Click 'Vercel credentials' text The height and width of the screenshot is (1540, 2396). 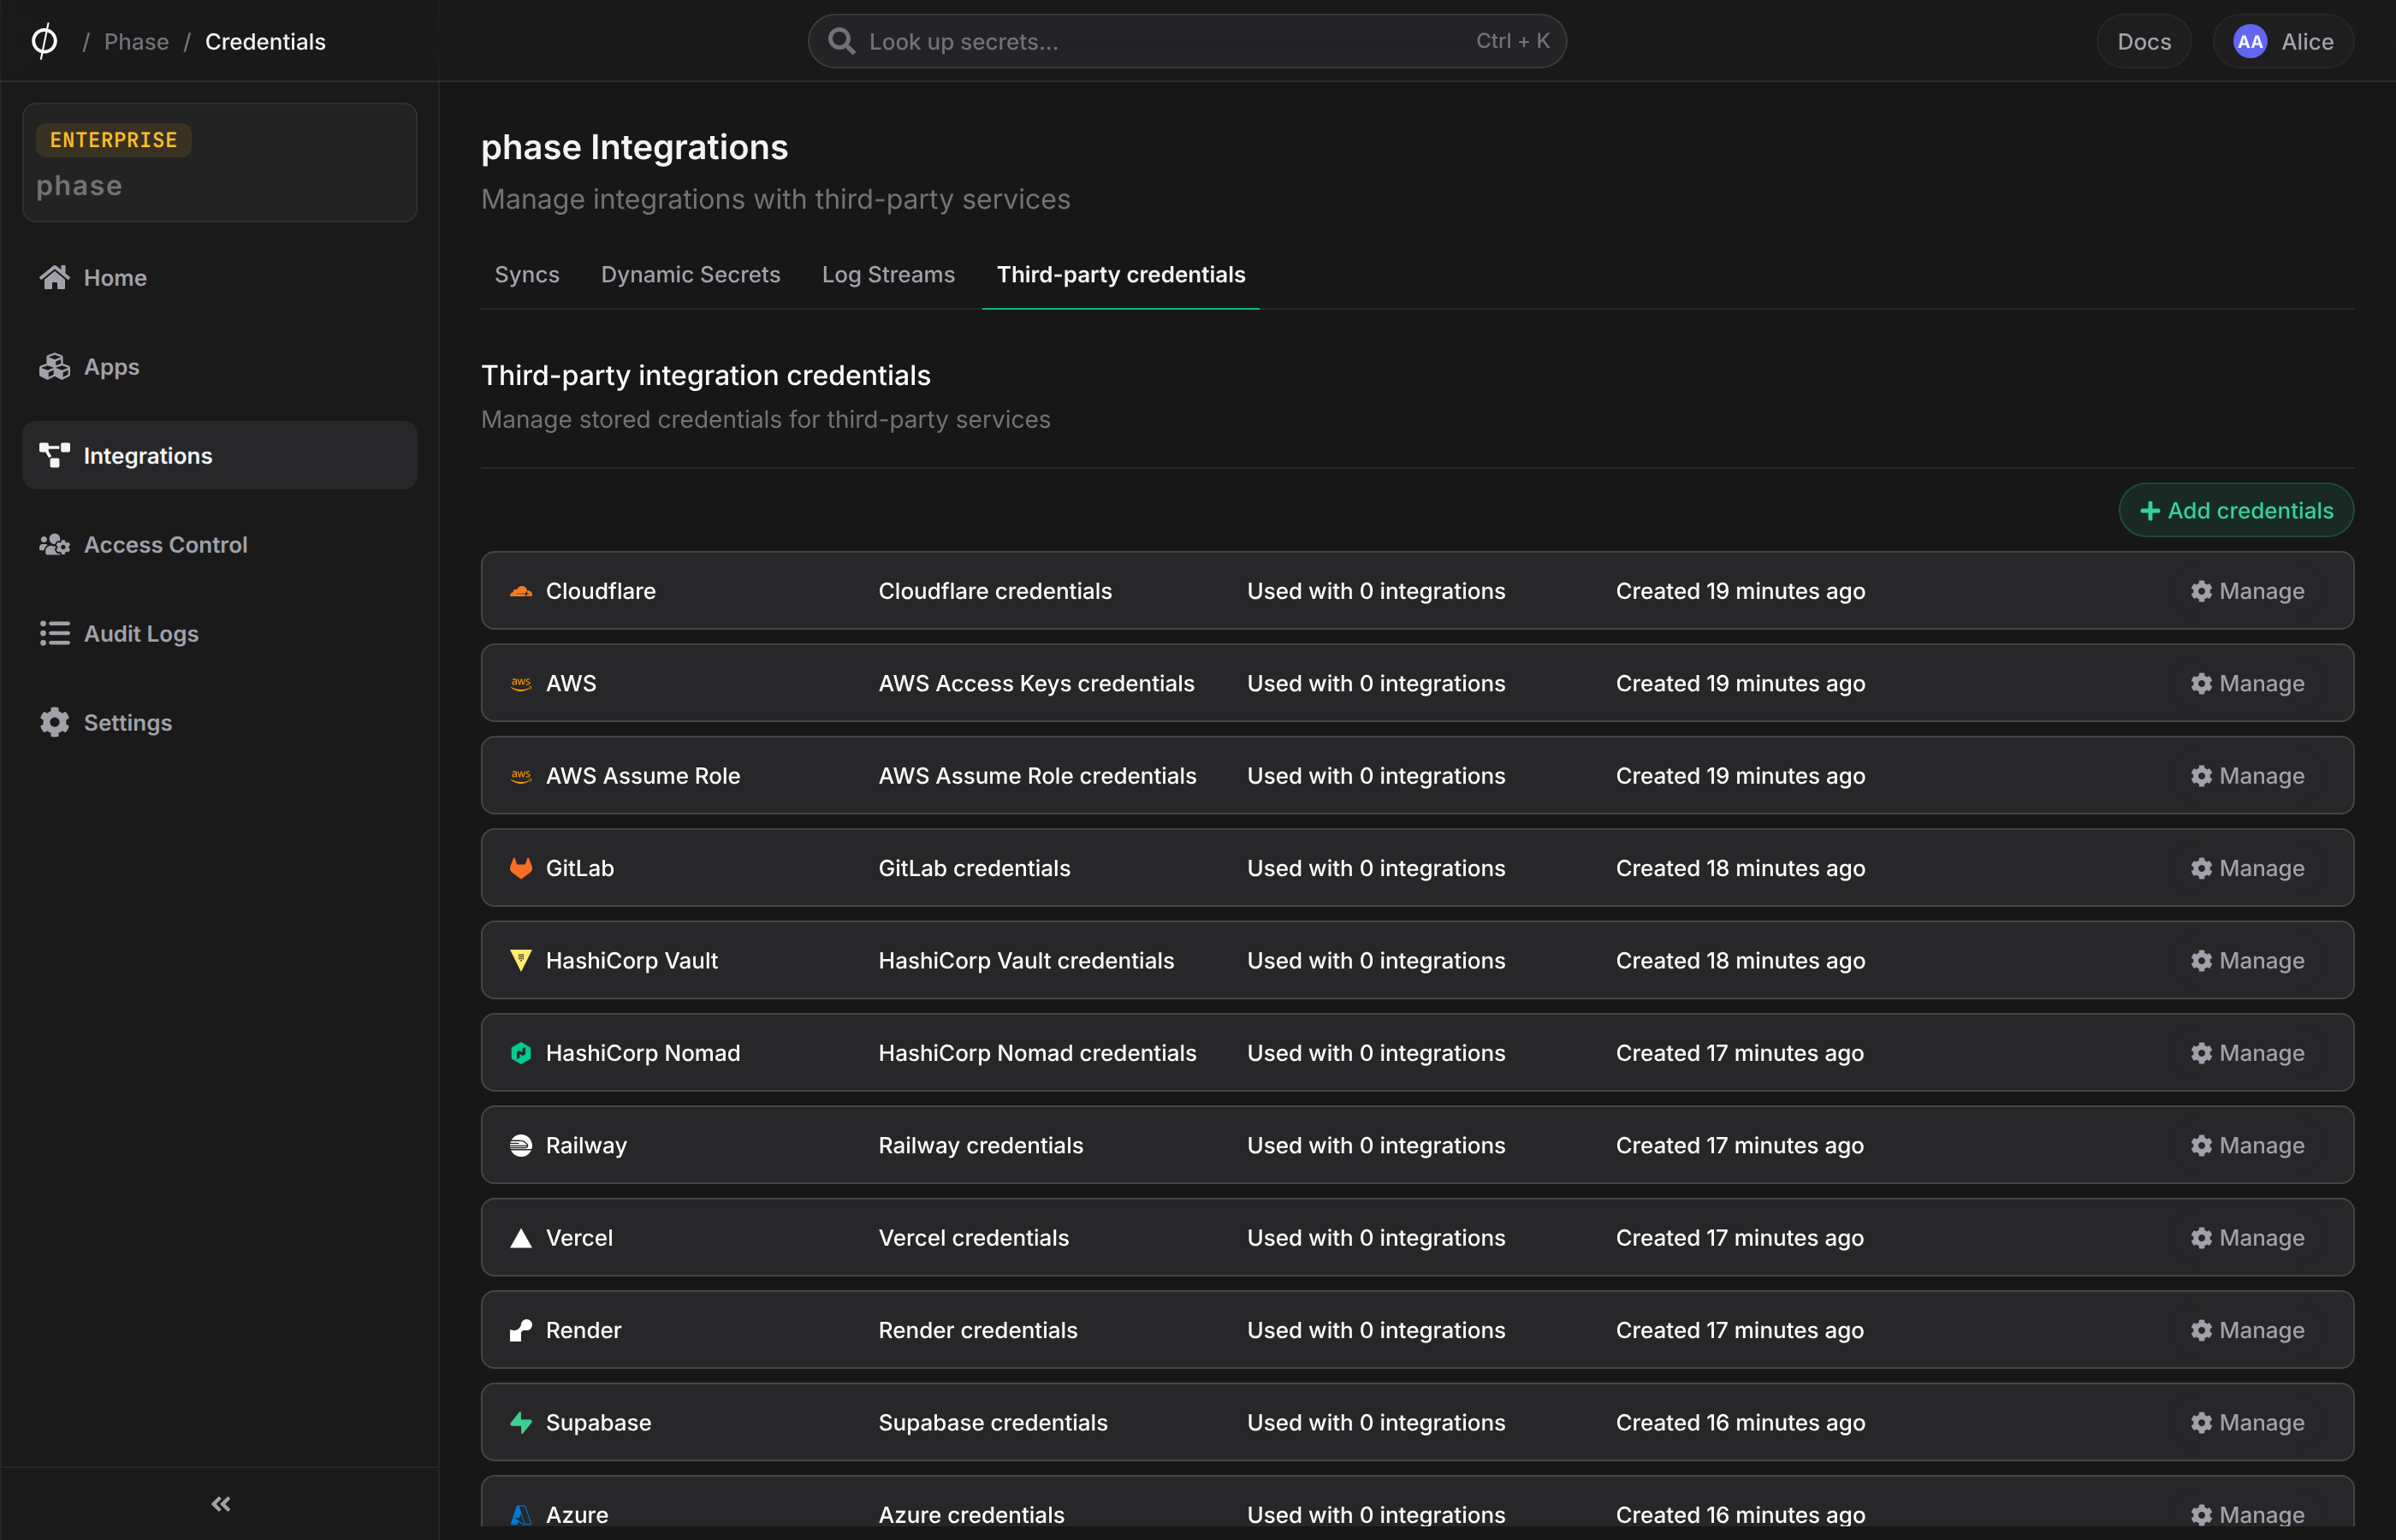point(973,1238)
